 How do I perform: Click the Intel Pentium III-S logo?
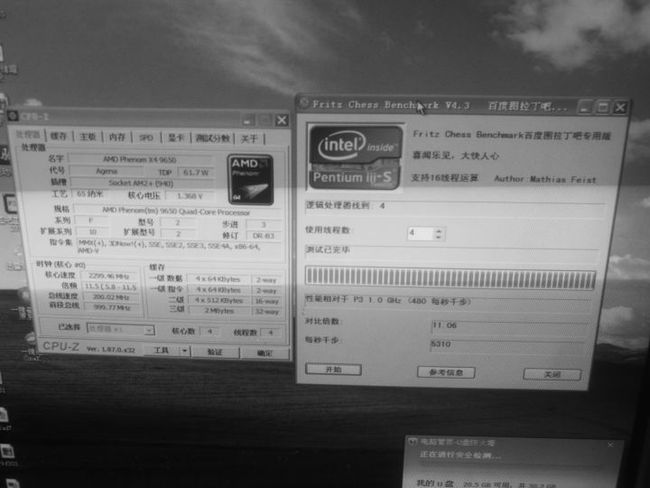(356, 158)
